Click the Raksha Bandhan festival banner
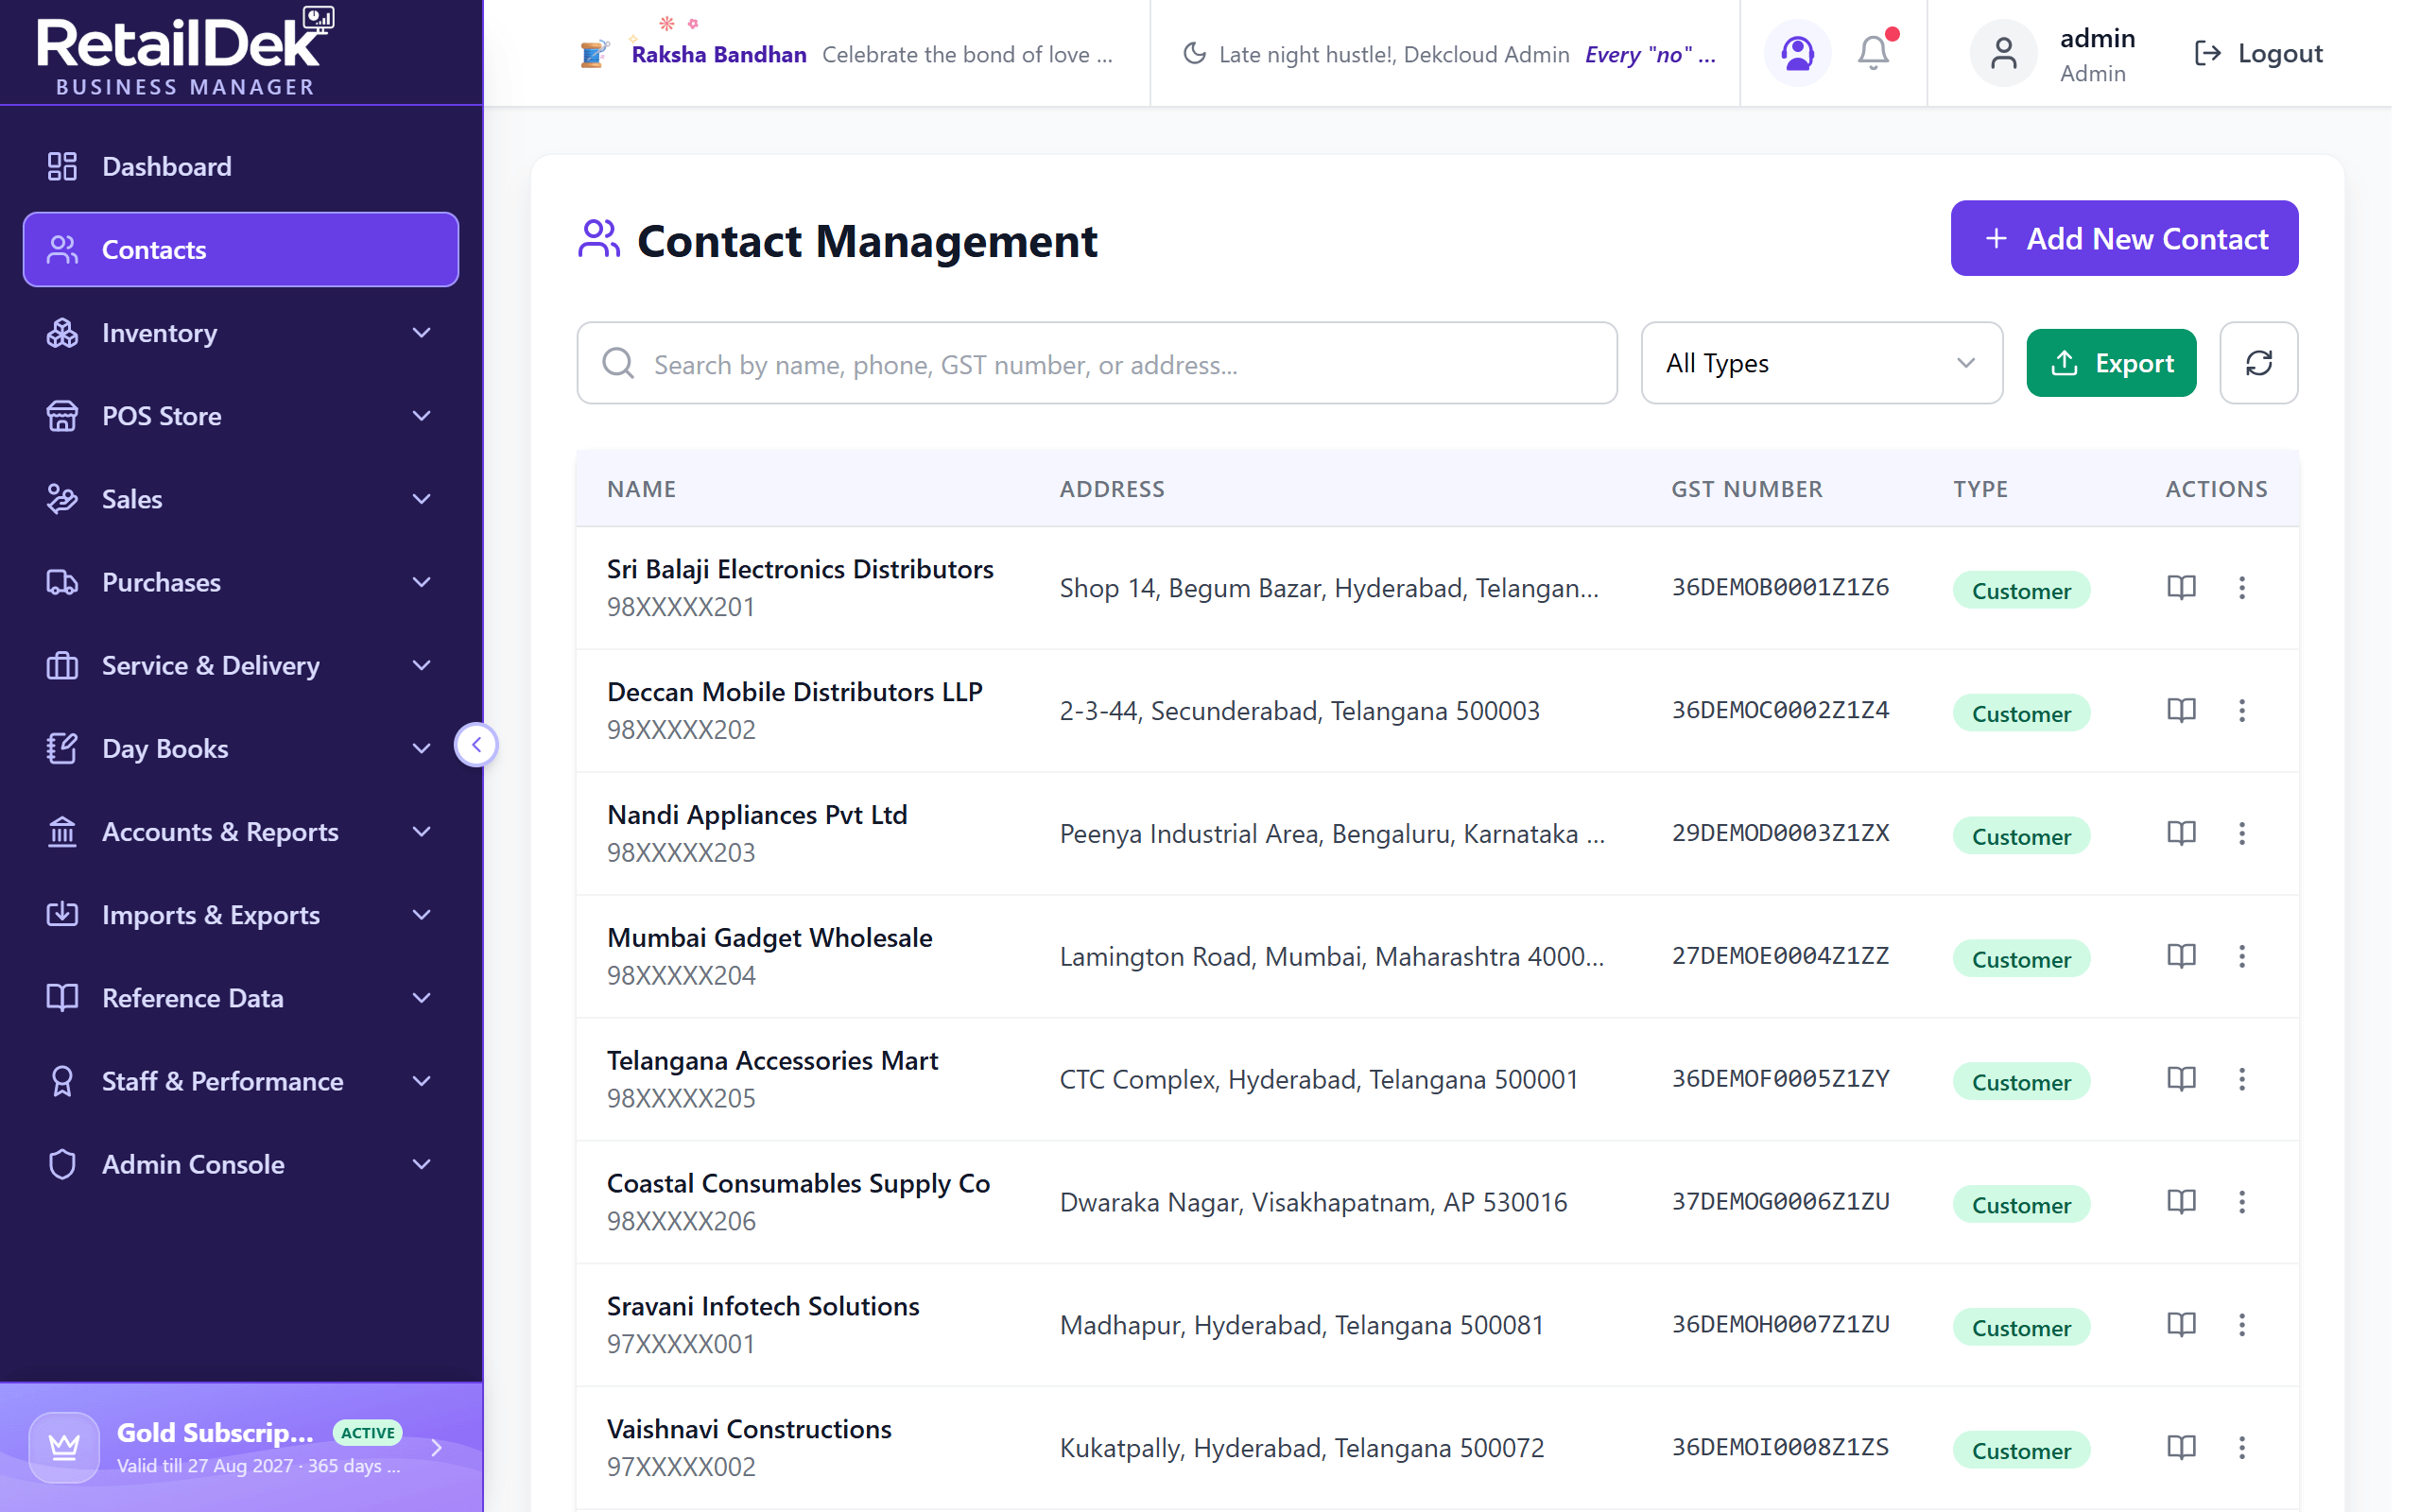This screenshot has height=1512, width=2420. [x=846, y=54]
